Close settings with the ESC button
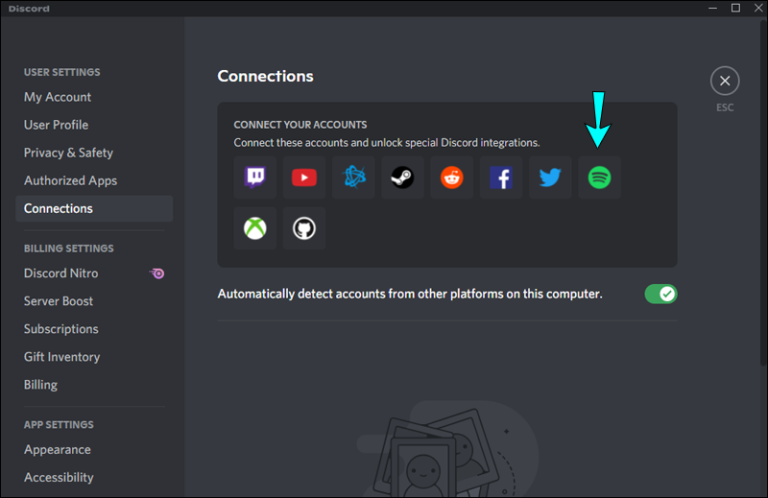 point(724,82)
